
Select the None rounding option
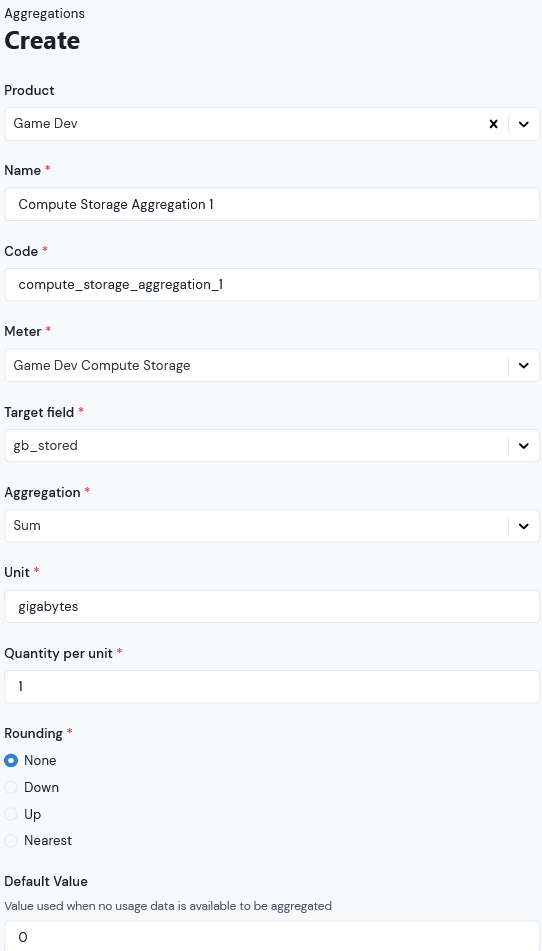click(x=11, y=761)
